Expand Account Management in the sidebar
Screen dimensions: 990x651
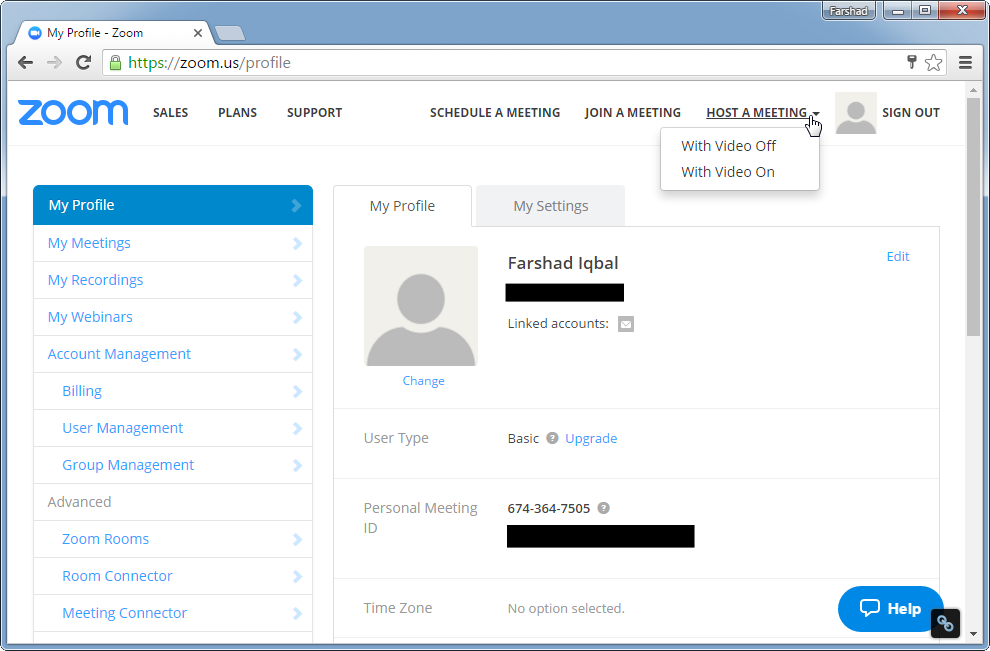click(119, 354)
